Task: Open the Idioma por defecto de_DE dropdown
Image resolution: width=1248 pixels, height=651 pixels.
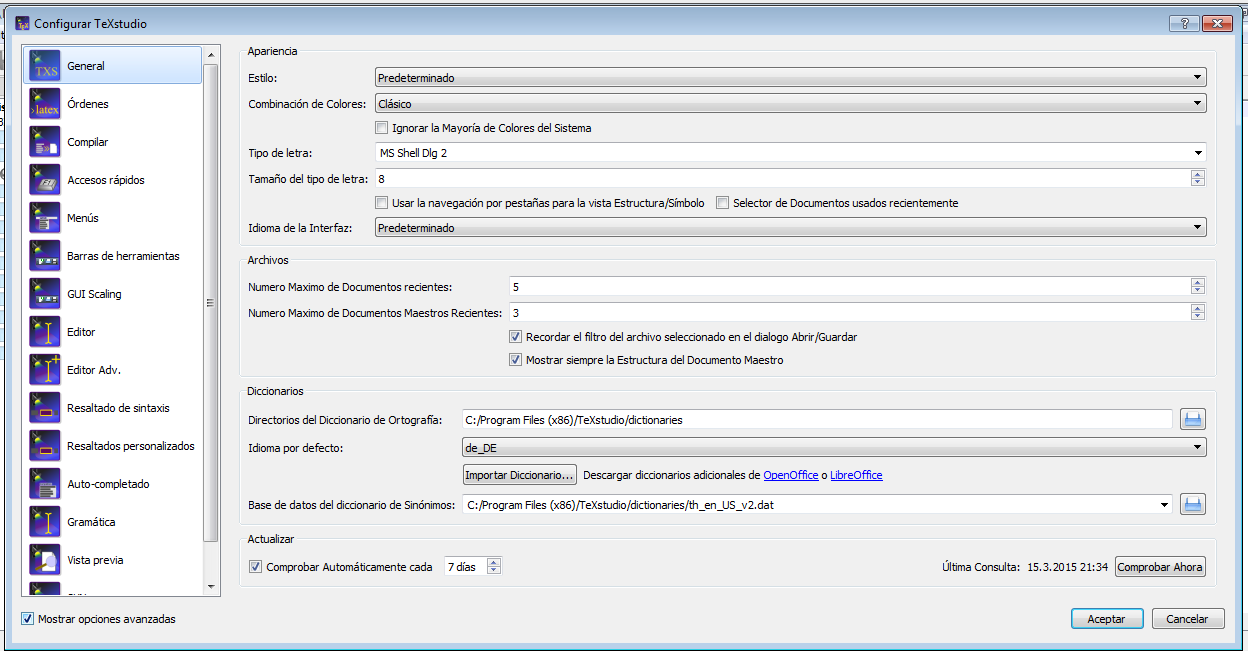Action: [x=834, y=448]
